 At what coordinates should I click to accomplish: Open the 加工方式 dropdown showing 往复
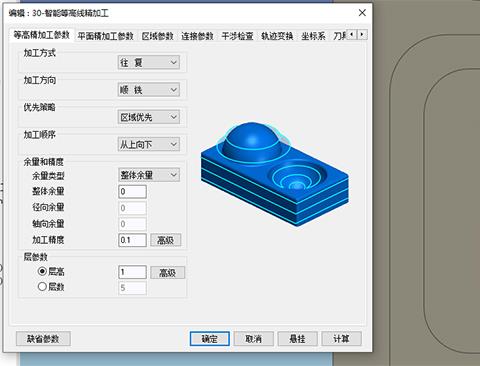tap(149, 62)
